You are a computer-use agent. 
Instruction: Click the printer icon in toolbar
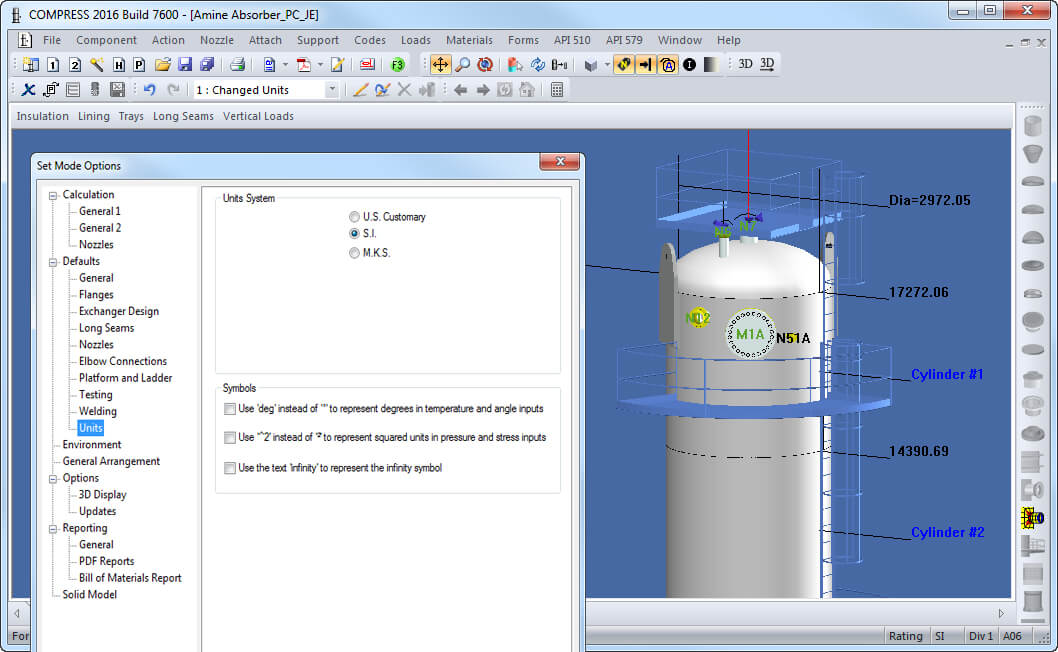(x=237, y=65)
